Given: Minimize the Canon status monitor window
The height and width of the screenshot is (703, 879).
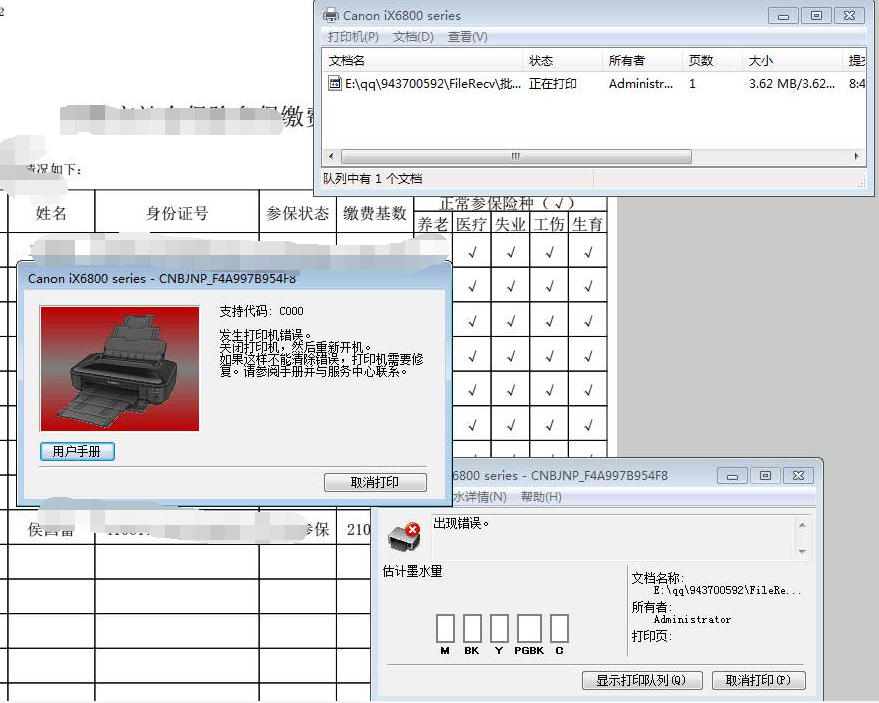Looking at the screenshot, I should (732, 476).
